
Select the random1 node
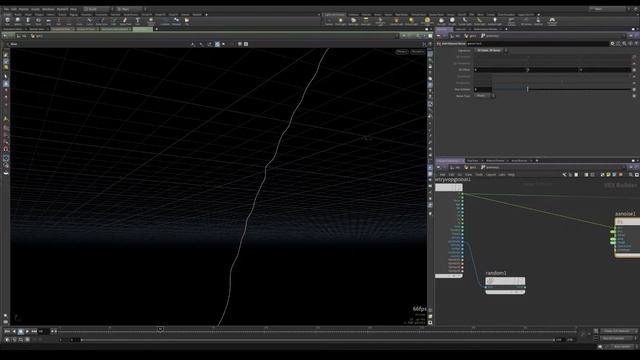tap(505, 281)
